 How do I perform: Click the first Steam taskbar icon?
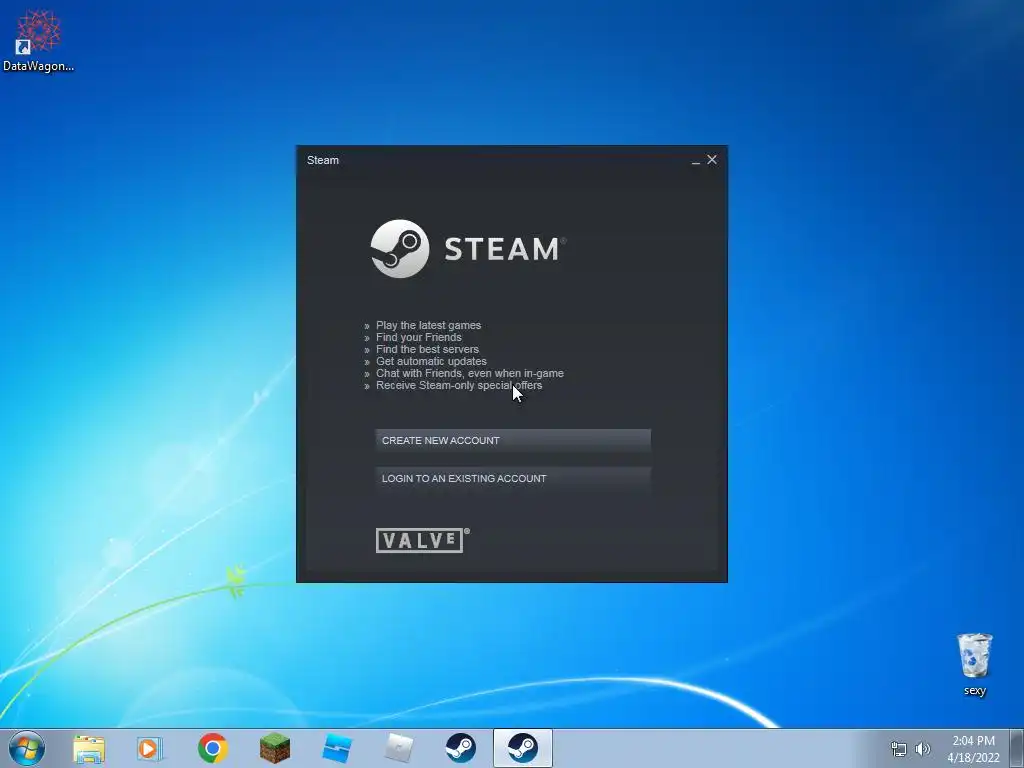point(460,748)
